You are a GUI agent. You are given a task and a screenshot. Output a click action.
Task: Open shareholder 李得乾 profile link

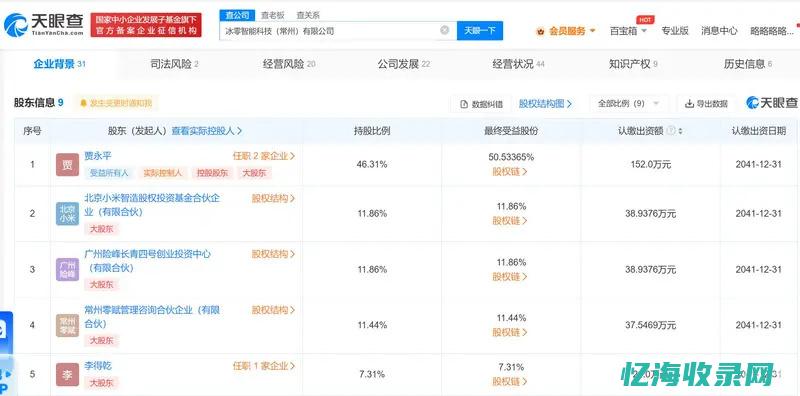coord(97,366)
